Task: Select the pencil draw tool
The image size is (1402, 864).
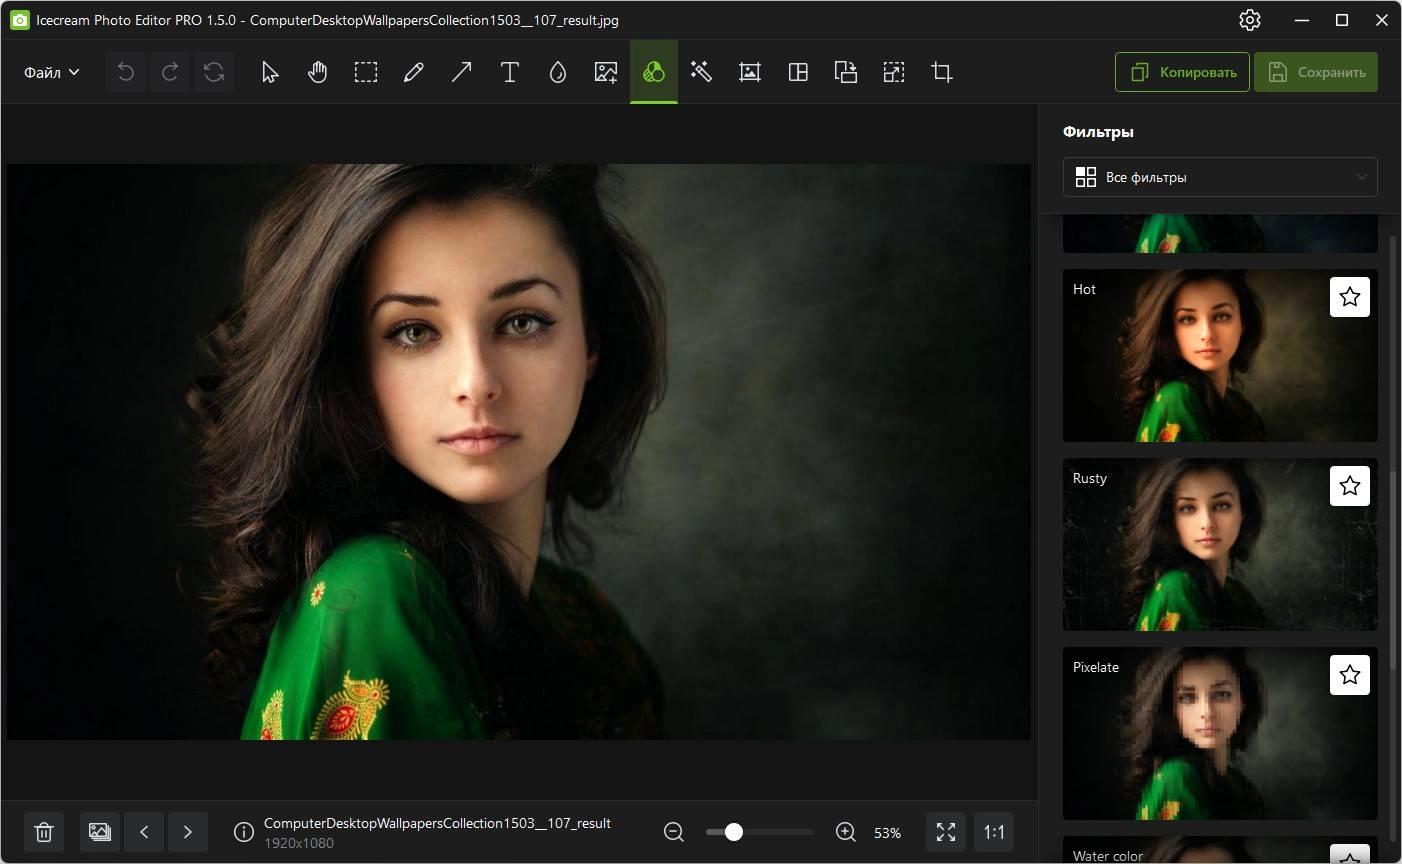Action: point(414,72)
